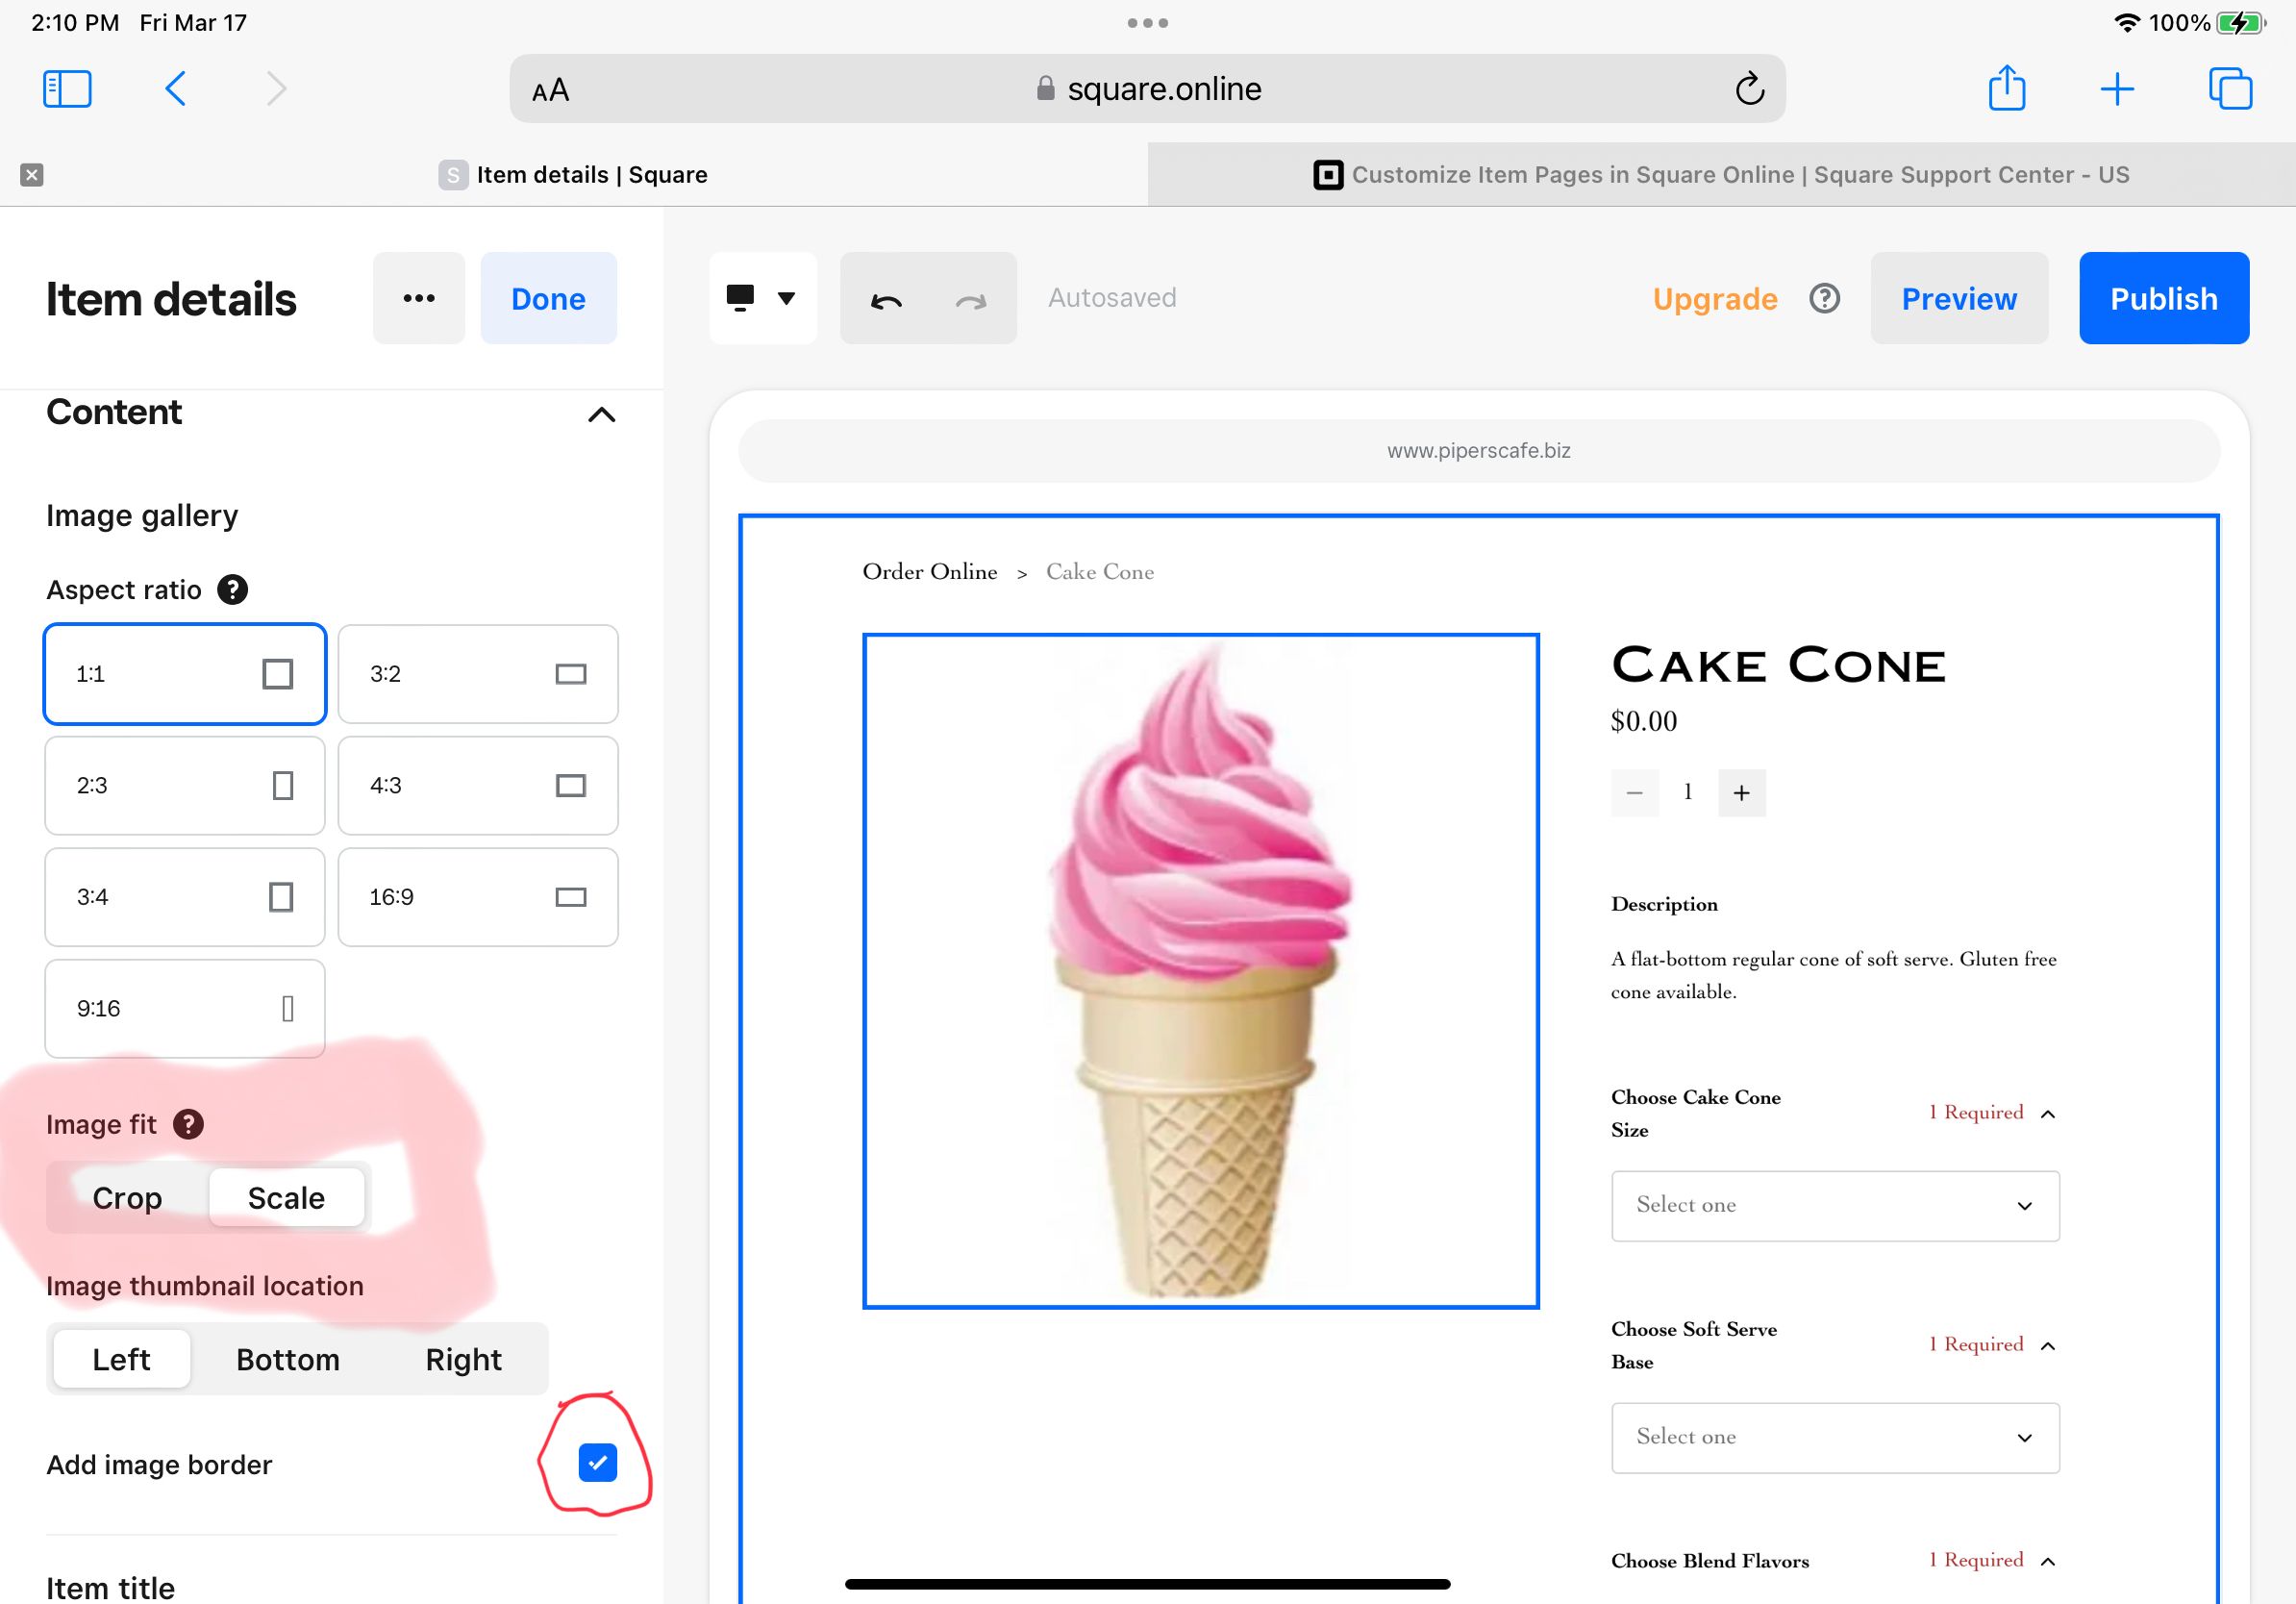Open Choose Cake Cone Size select dropdown
Image resolution: width=2296 pixels, height=1604 pixels.
1835,1206
